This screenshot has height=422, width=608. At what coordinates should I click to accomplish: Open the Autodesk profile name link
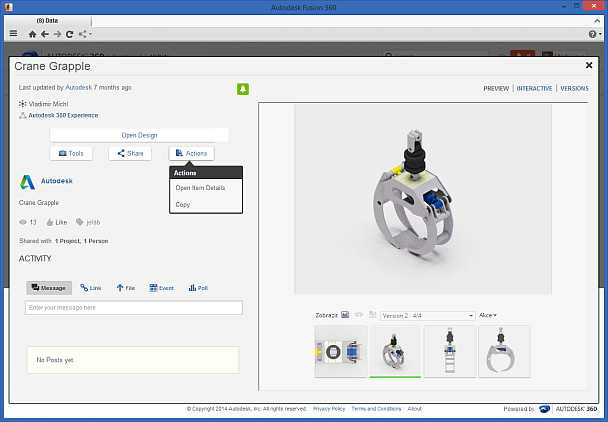pyautogui.click(x=57, y=181)
